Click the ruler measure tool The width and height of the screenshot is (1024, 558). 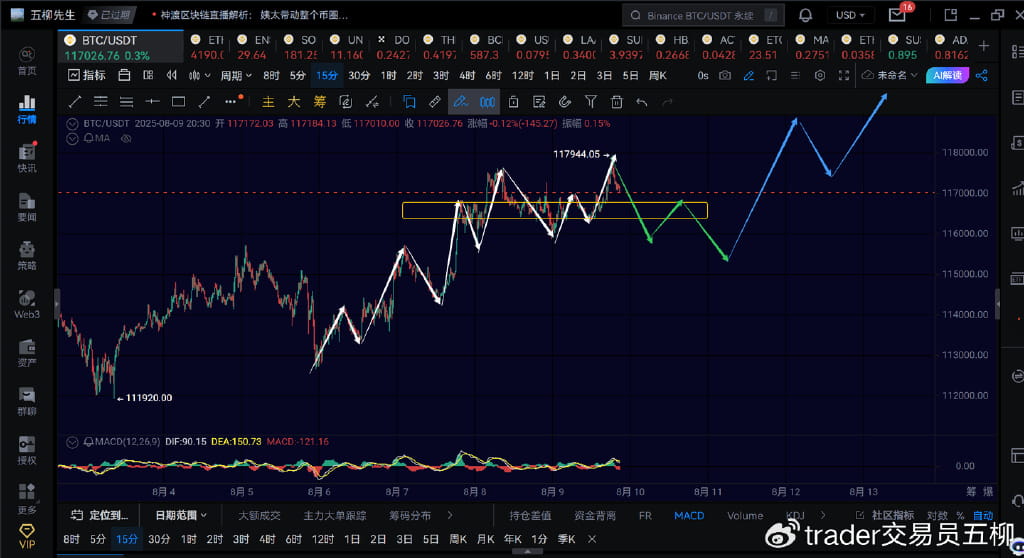(x=434, y=101)
